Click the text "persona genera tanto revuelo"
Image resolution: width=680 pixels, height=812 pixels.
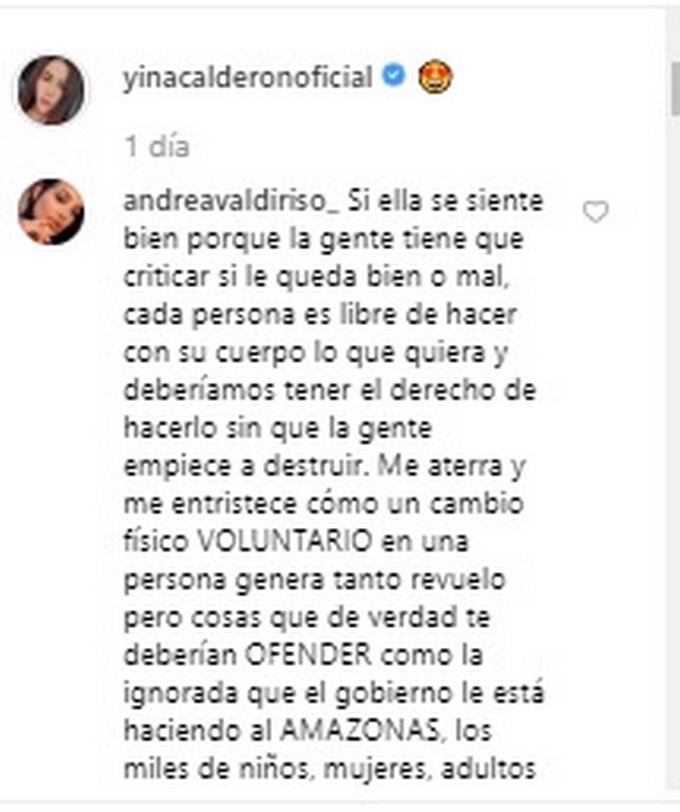(314, 580)
